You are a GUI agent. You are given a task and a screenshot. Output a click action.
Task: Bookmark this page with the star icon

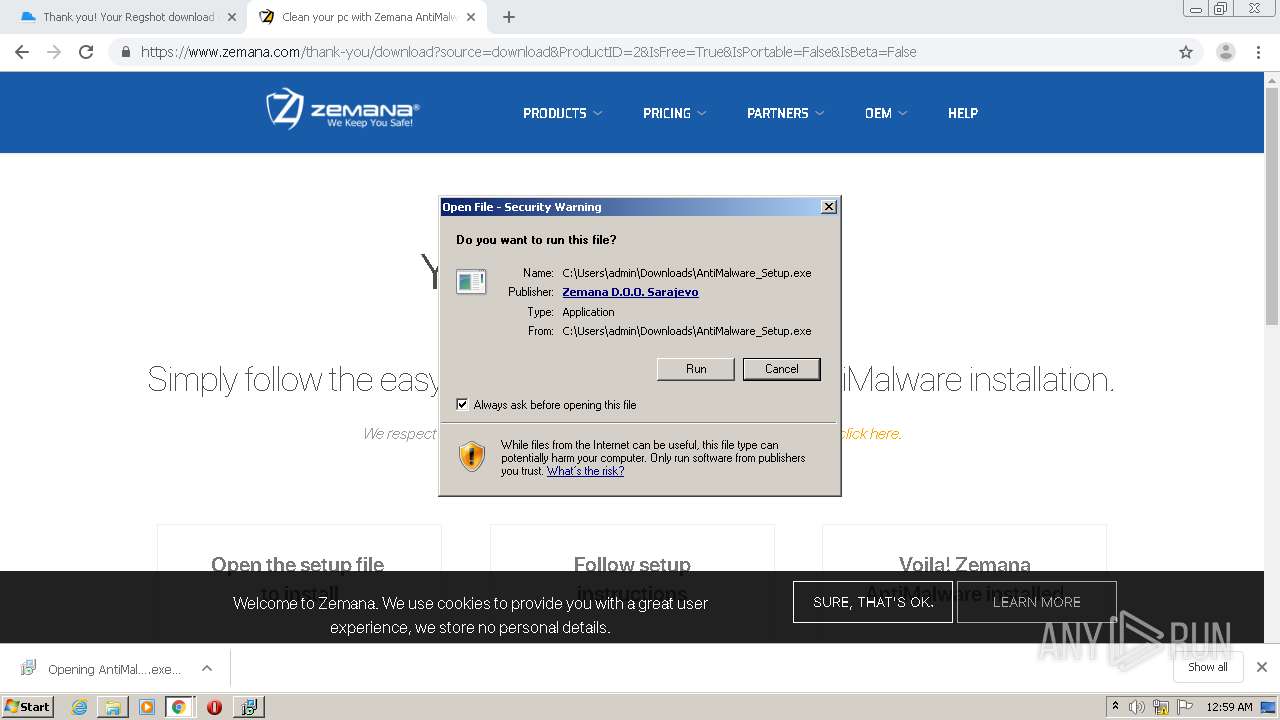click(1186, 52)
